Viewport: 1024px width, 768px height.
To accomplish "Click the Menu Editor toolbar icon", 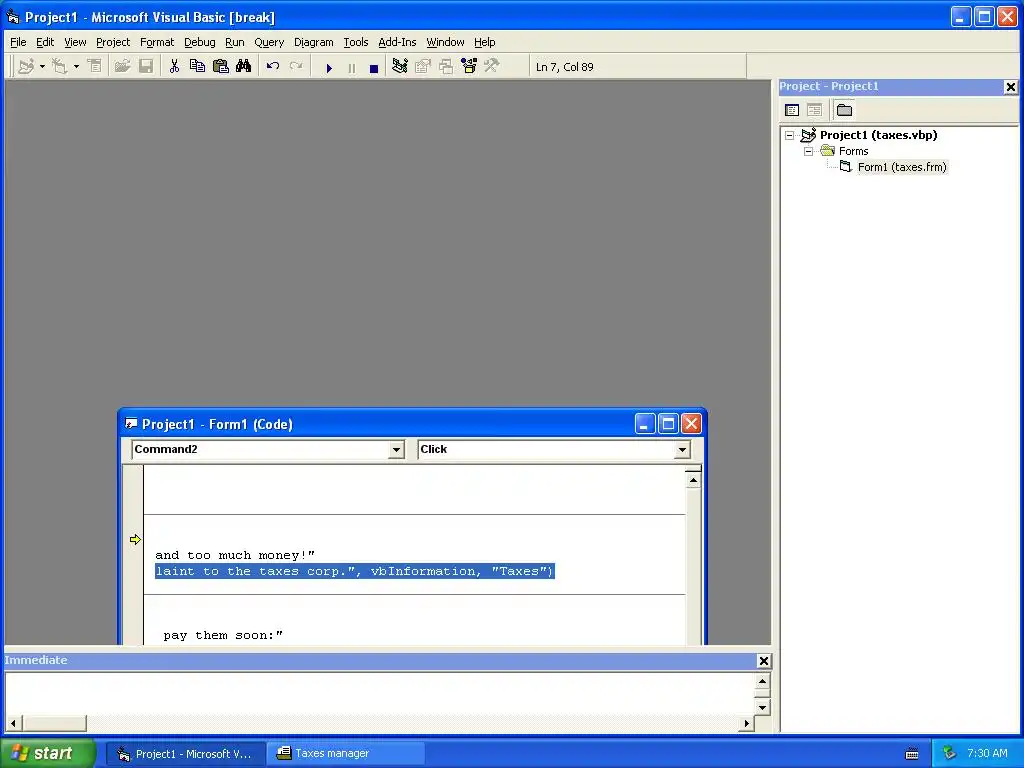I will coord(95,67).
